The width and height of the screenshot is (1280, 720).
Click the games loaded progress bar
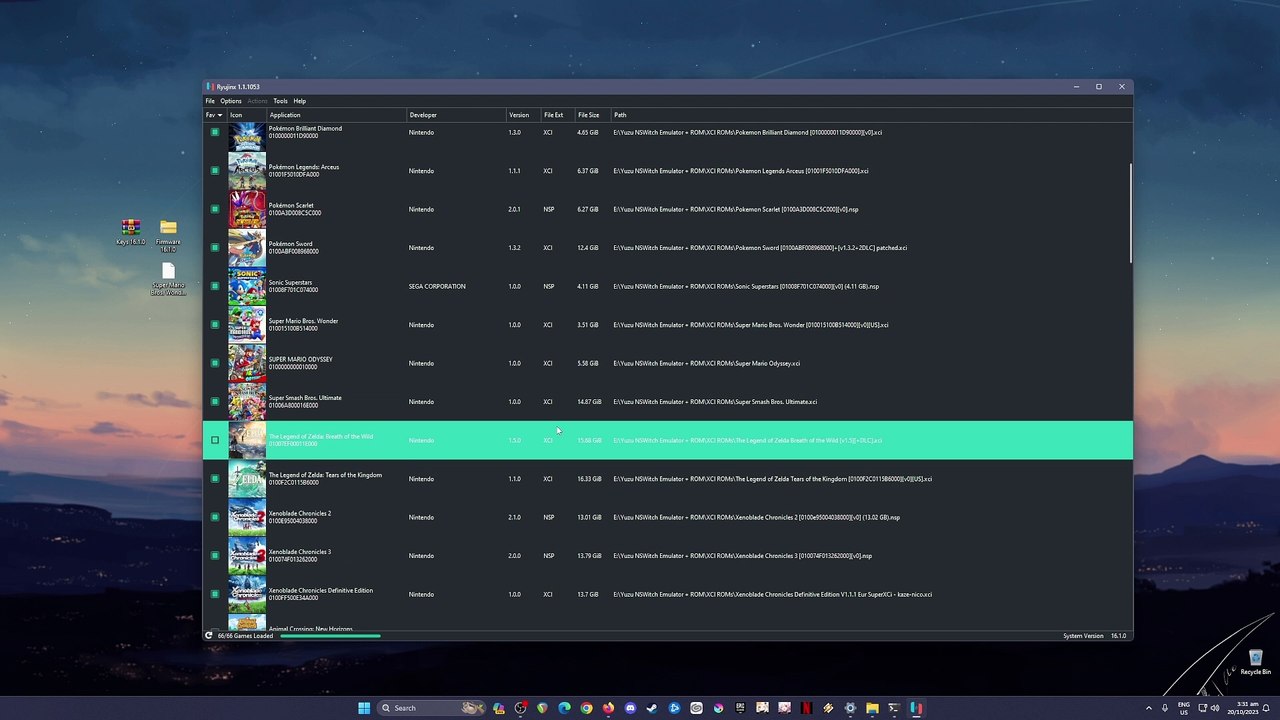click(330, 636)
